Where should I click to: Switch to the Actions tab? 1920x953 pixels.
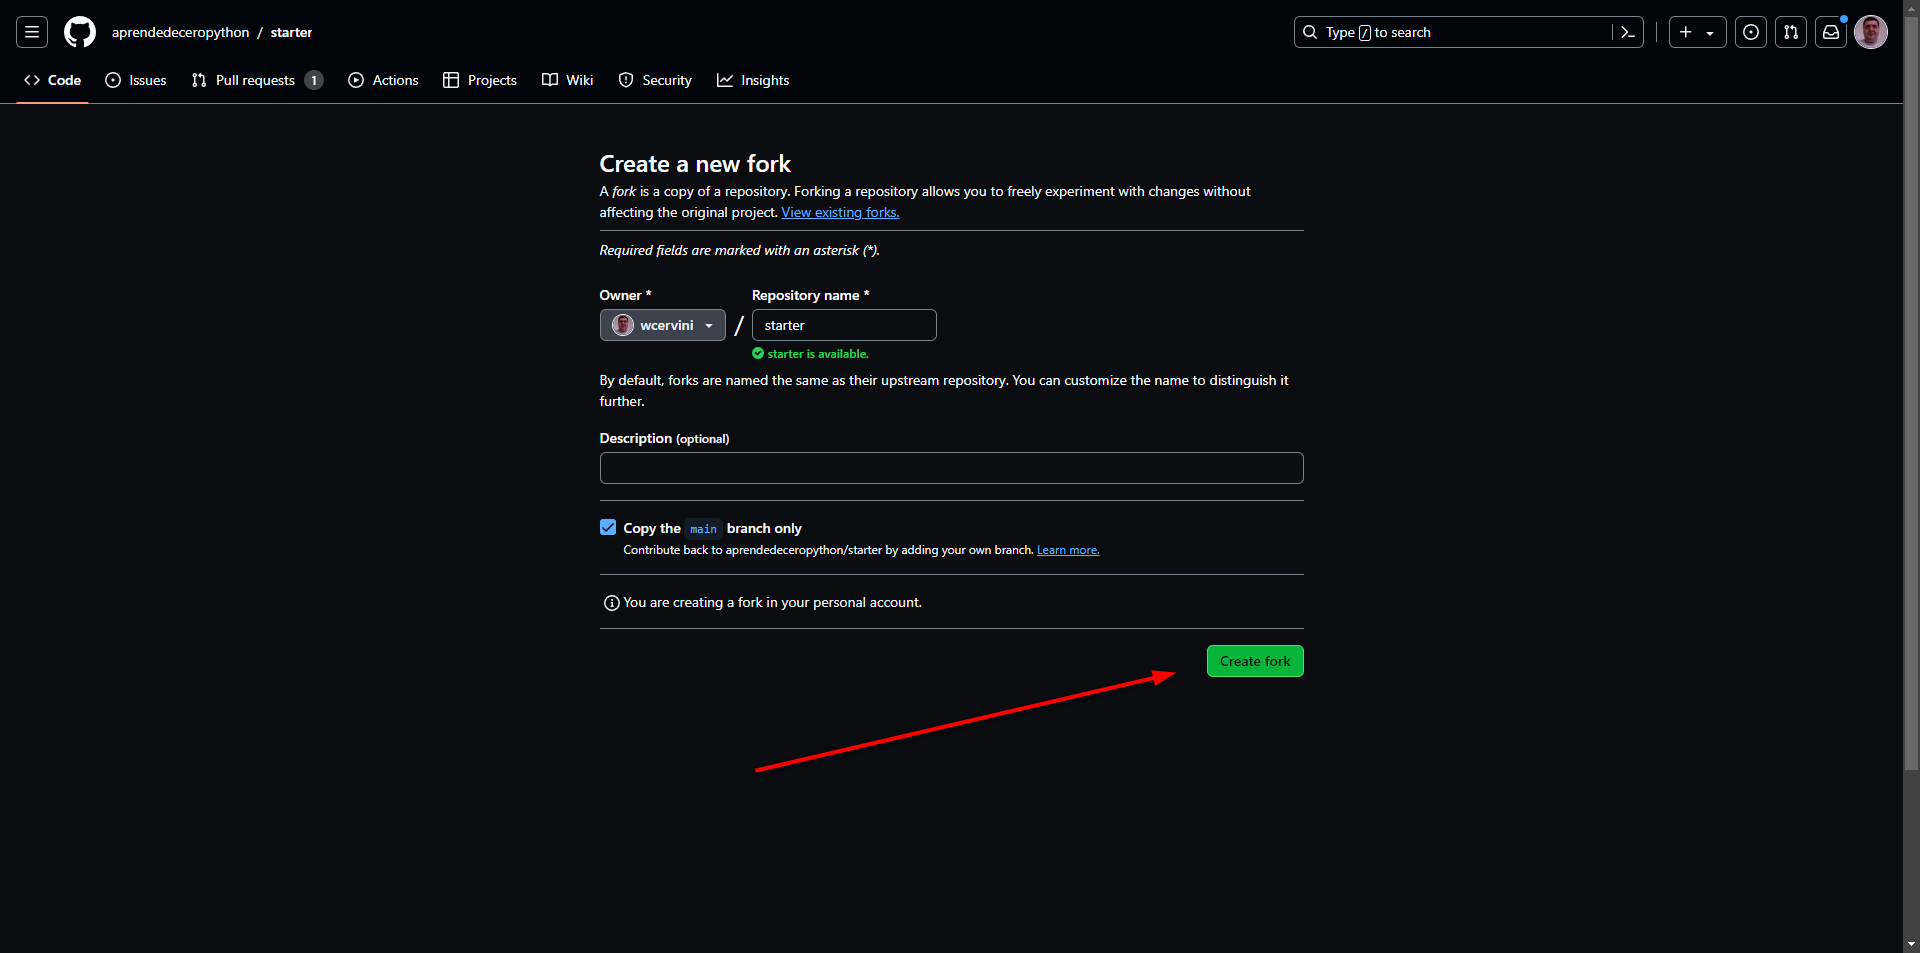(383, 80)
